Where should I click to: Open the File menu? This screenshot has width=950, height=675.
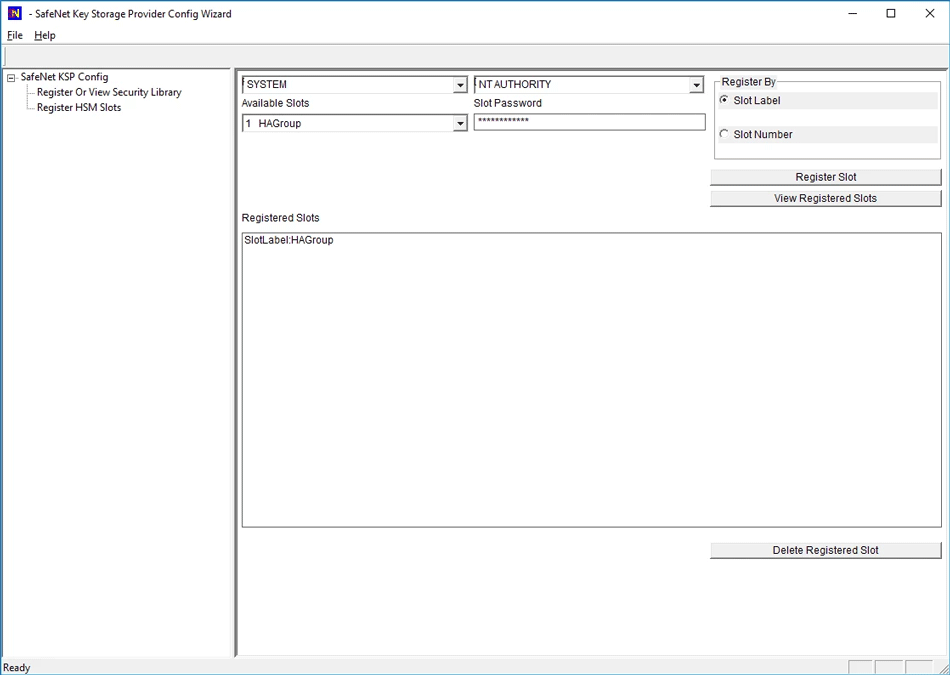15,35
